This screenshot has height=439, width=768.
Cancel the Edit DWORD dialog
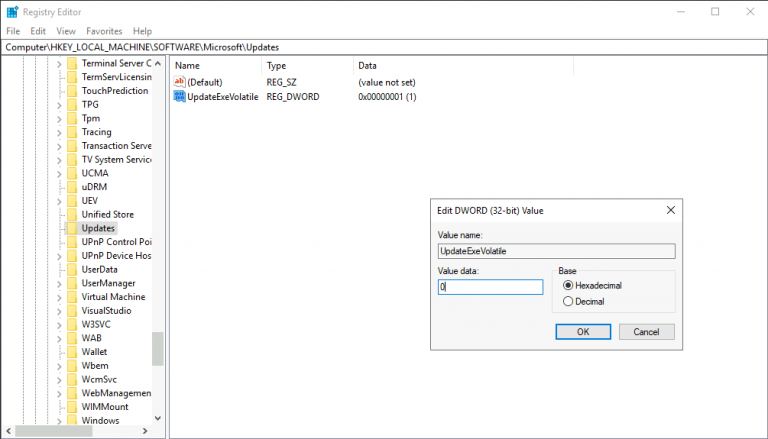tap(647, 332)
